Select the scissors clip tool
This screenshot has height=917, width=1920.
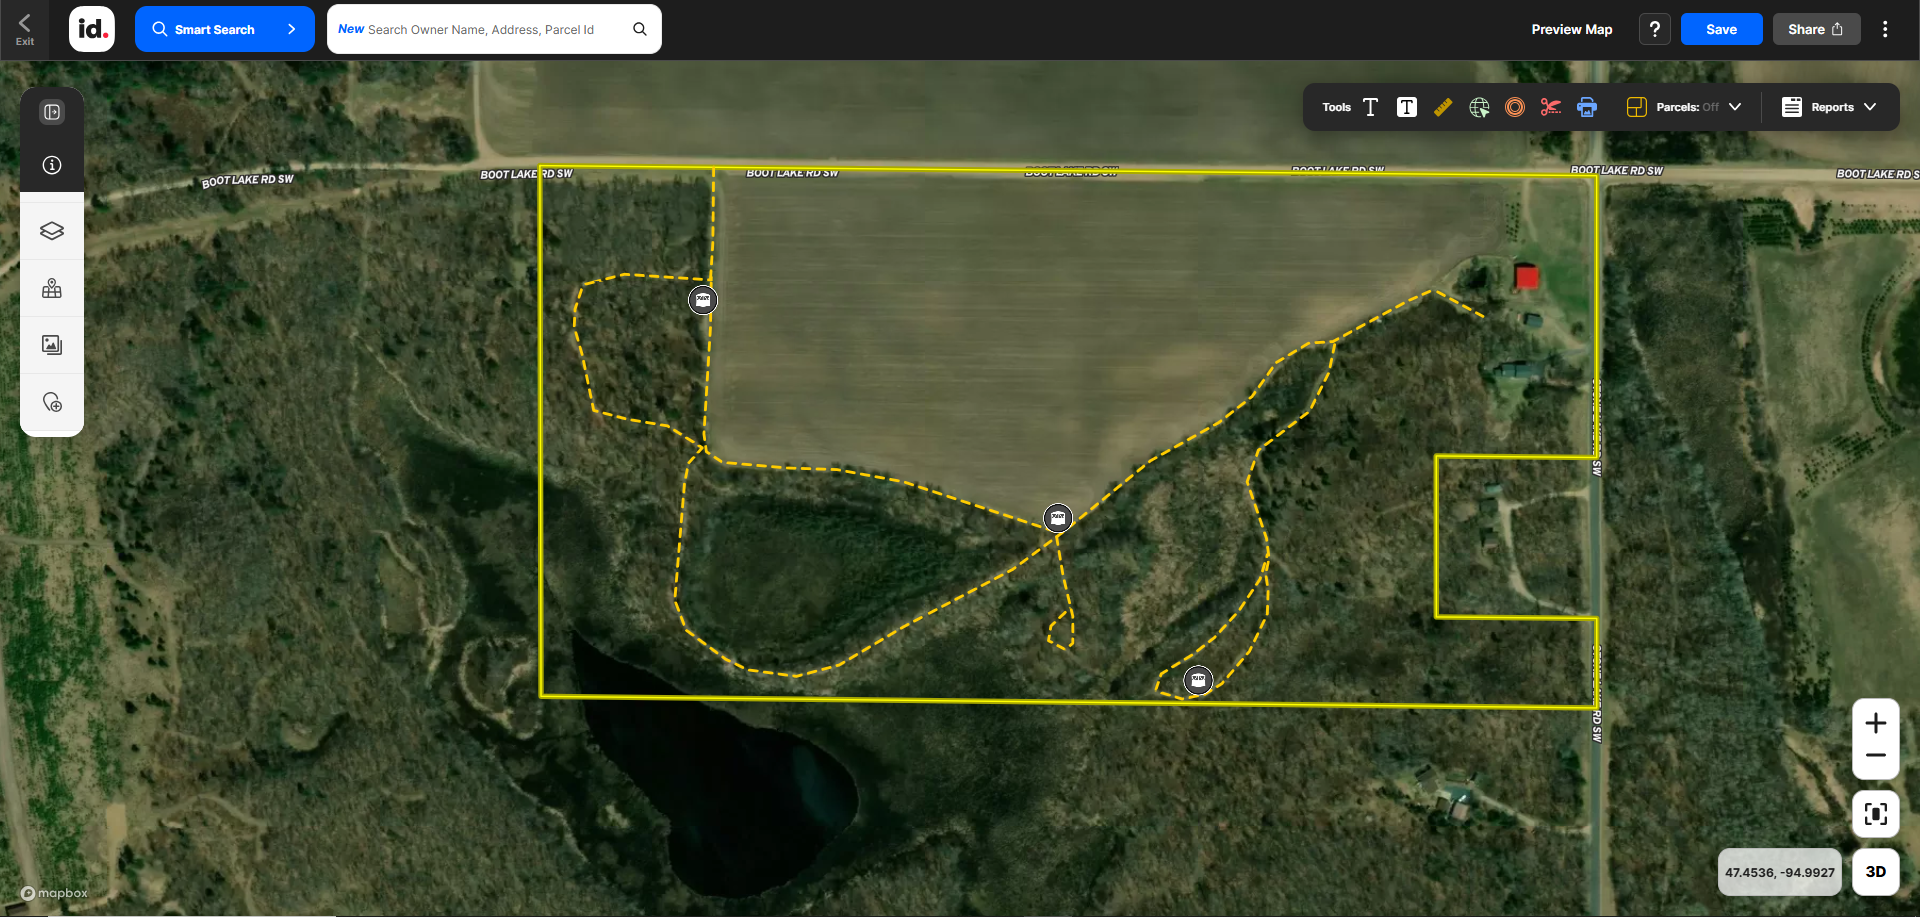(x=1551, y=107)
